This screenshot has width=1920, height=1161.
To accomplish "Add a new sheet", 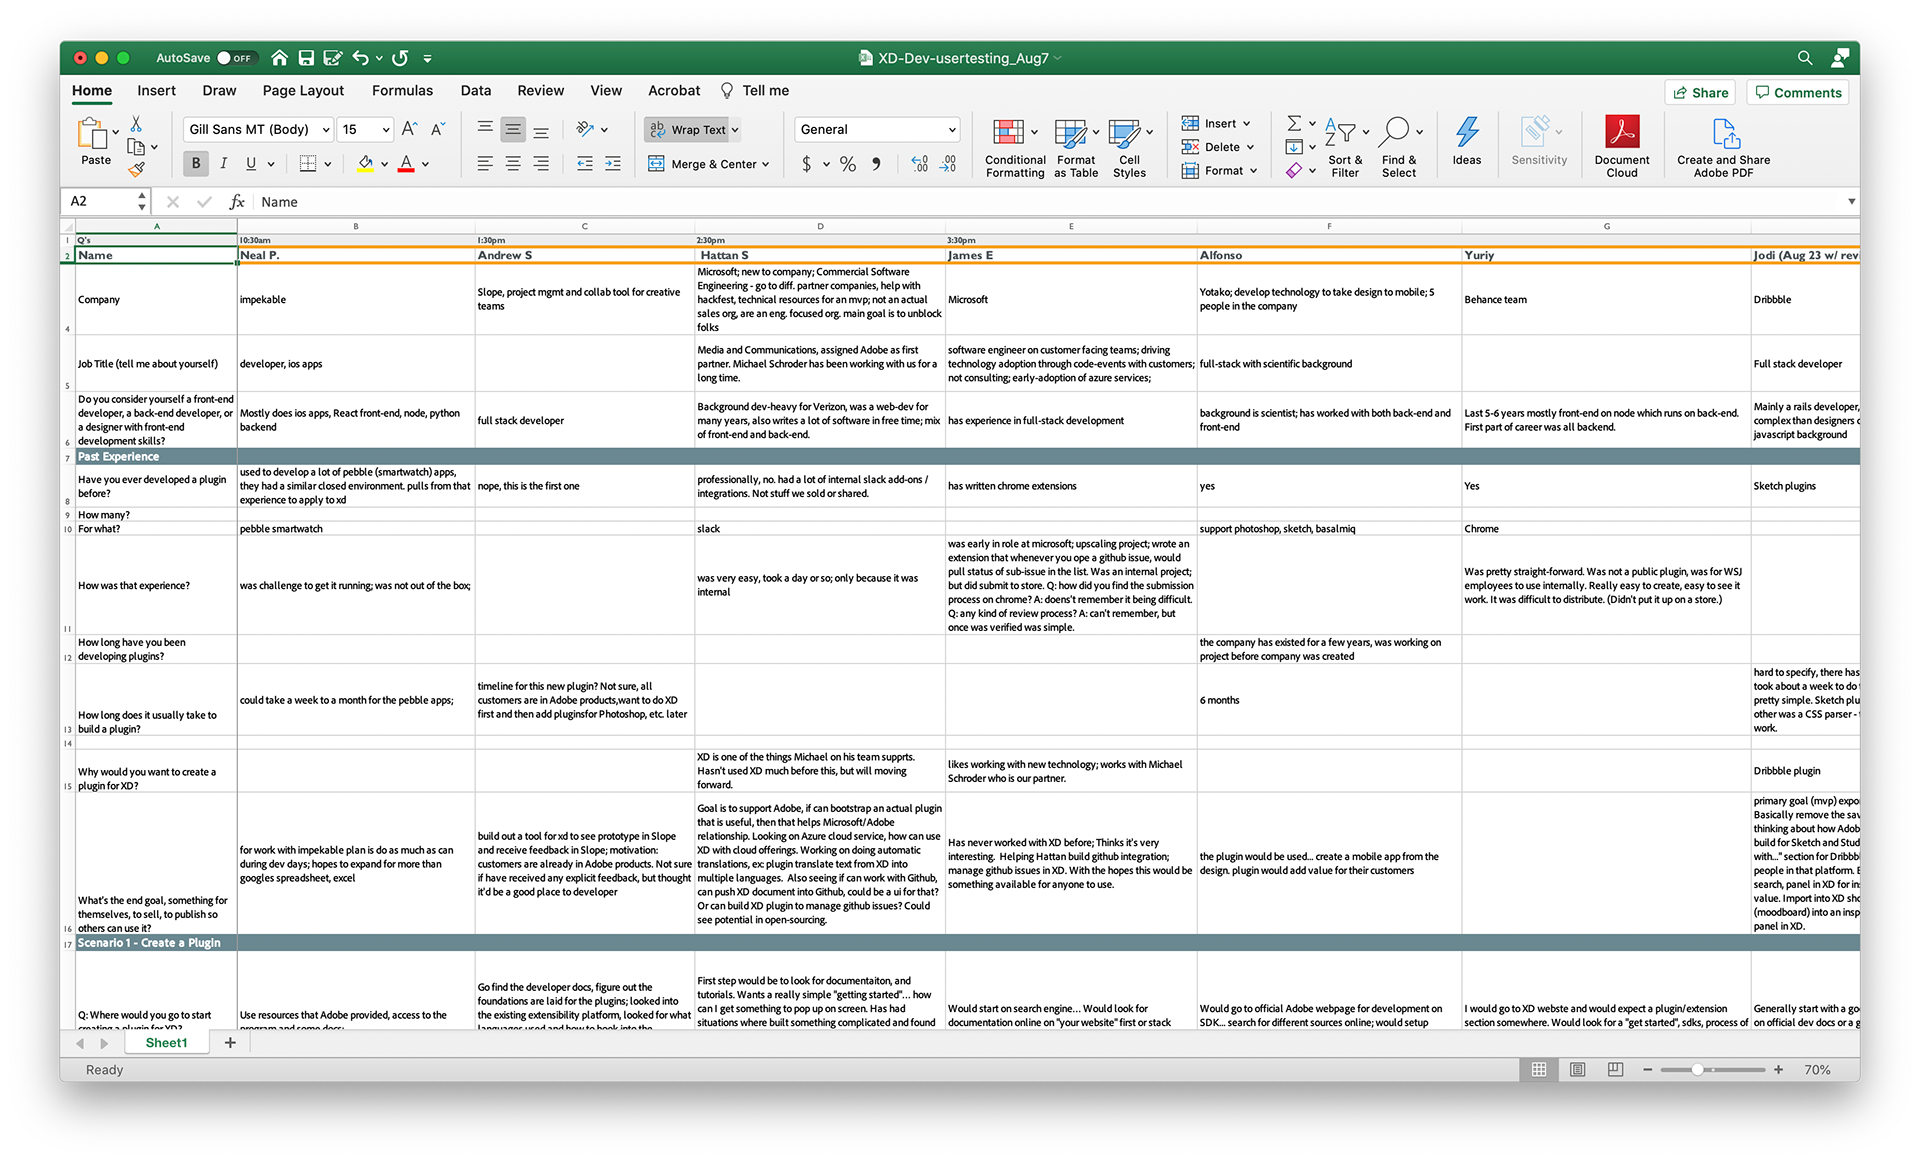I will 230,1042.
